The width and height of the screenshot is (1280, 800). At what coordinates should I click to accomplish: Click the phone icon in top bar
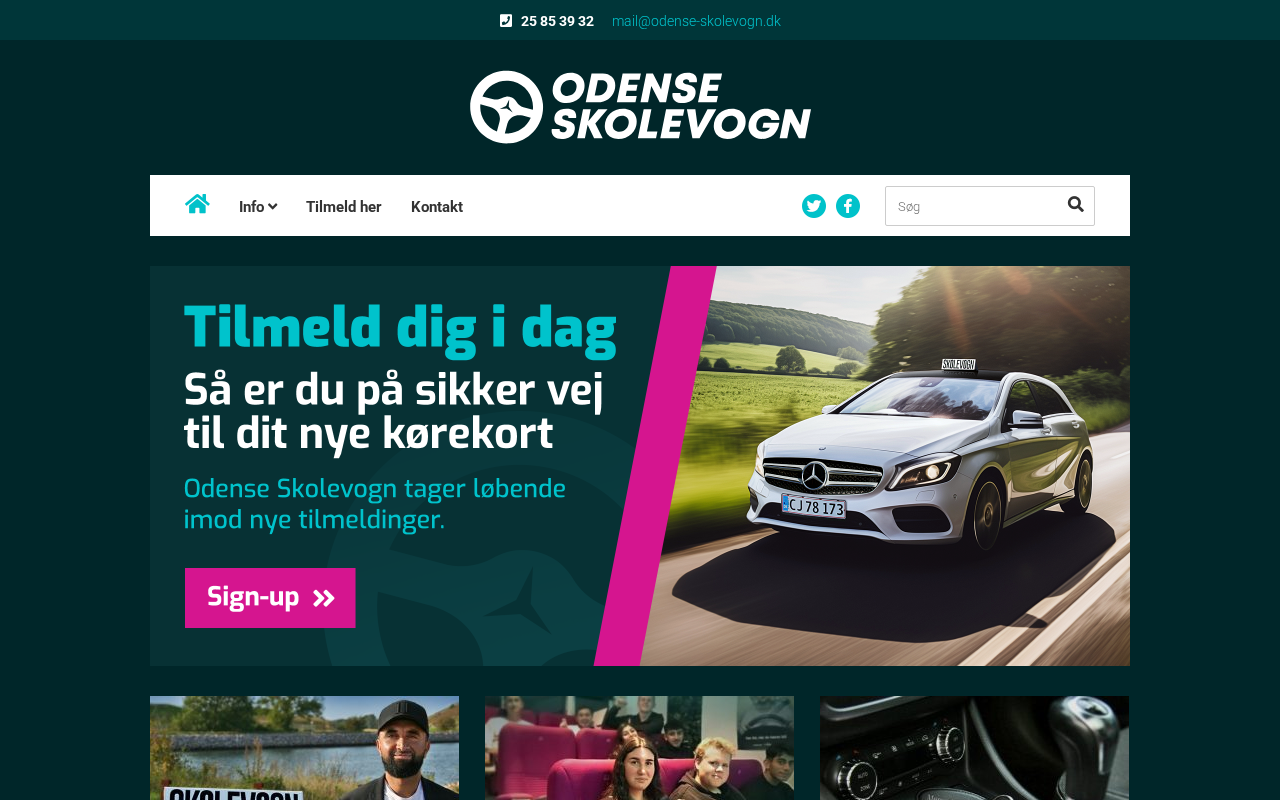(506, 21)
